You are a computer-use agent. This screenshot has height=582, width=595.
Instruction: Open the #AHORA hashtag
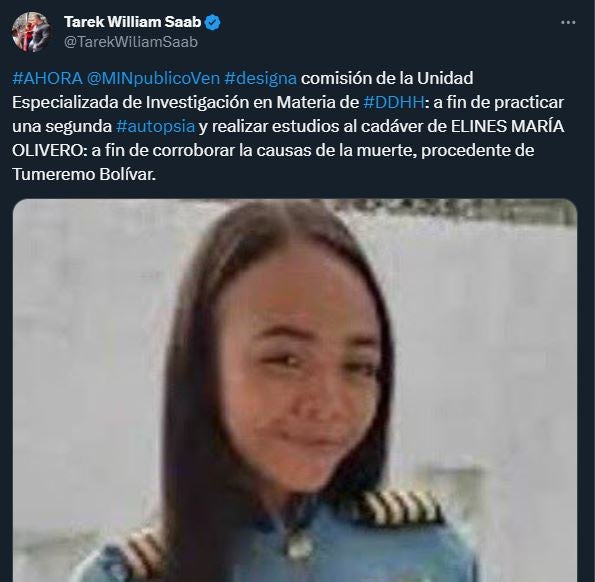[x=47, y=79]
